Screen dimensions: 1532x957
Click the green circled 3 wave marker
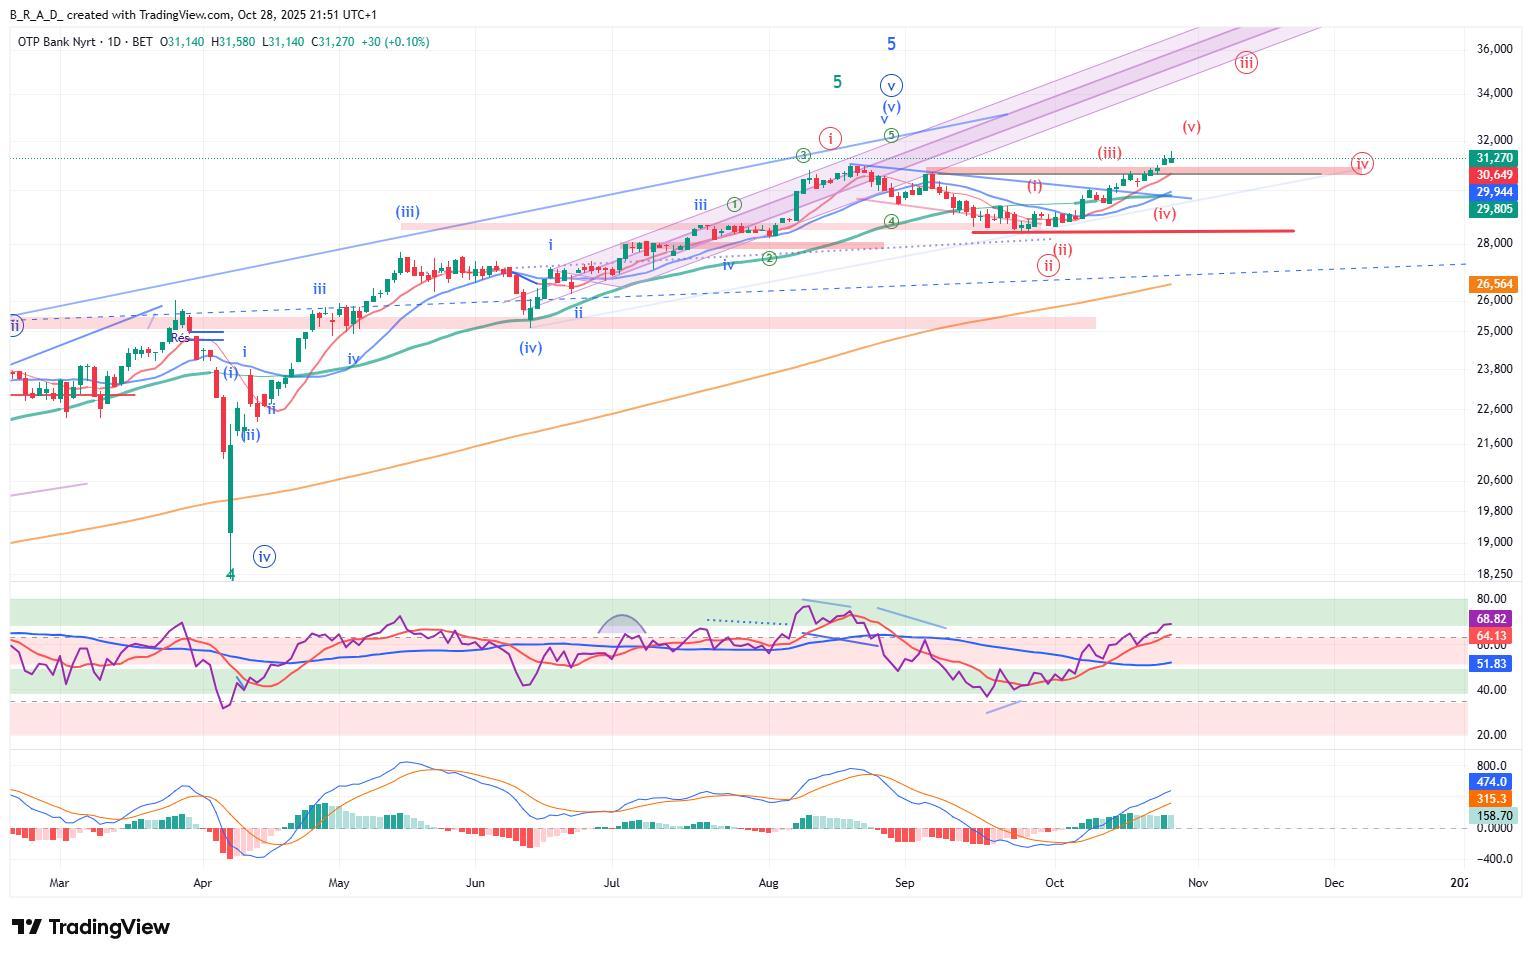[x=803, y=155]
